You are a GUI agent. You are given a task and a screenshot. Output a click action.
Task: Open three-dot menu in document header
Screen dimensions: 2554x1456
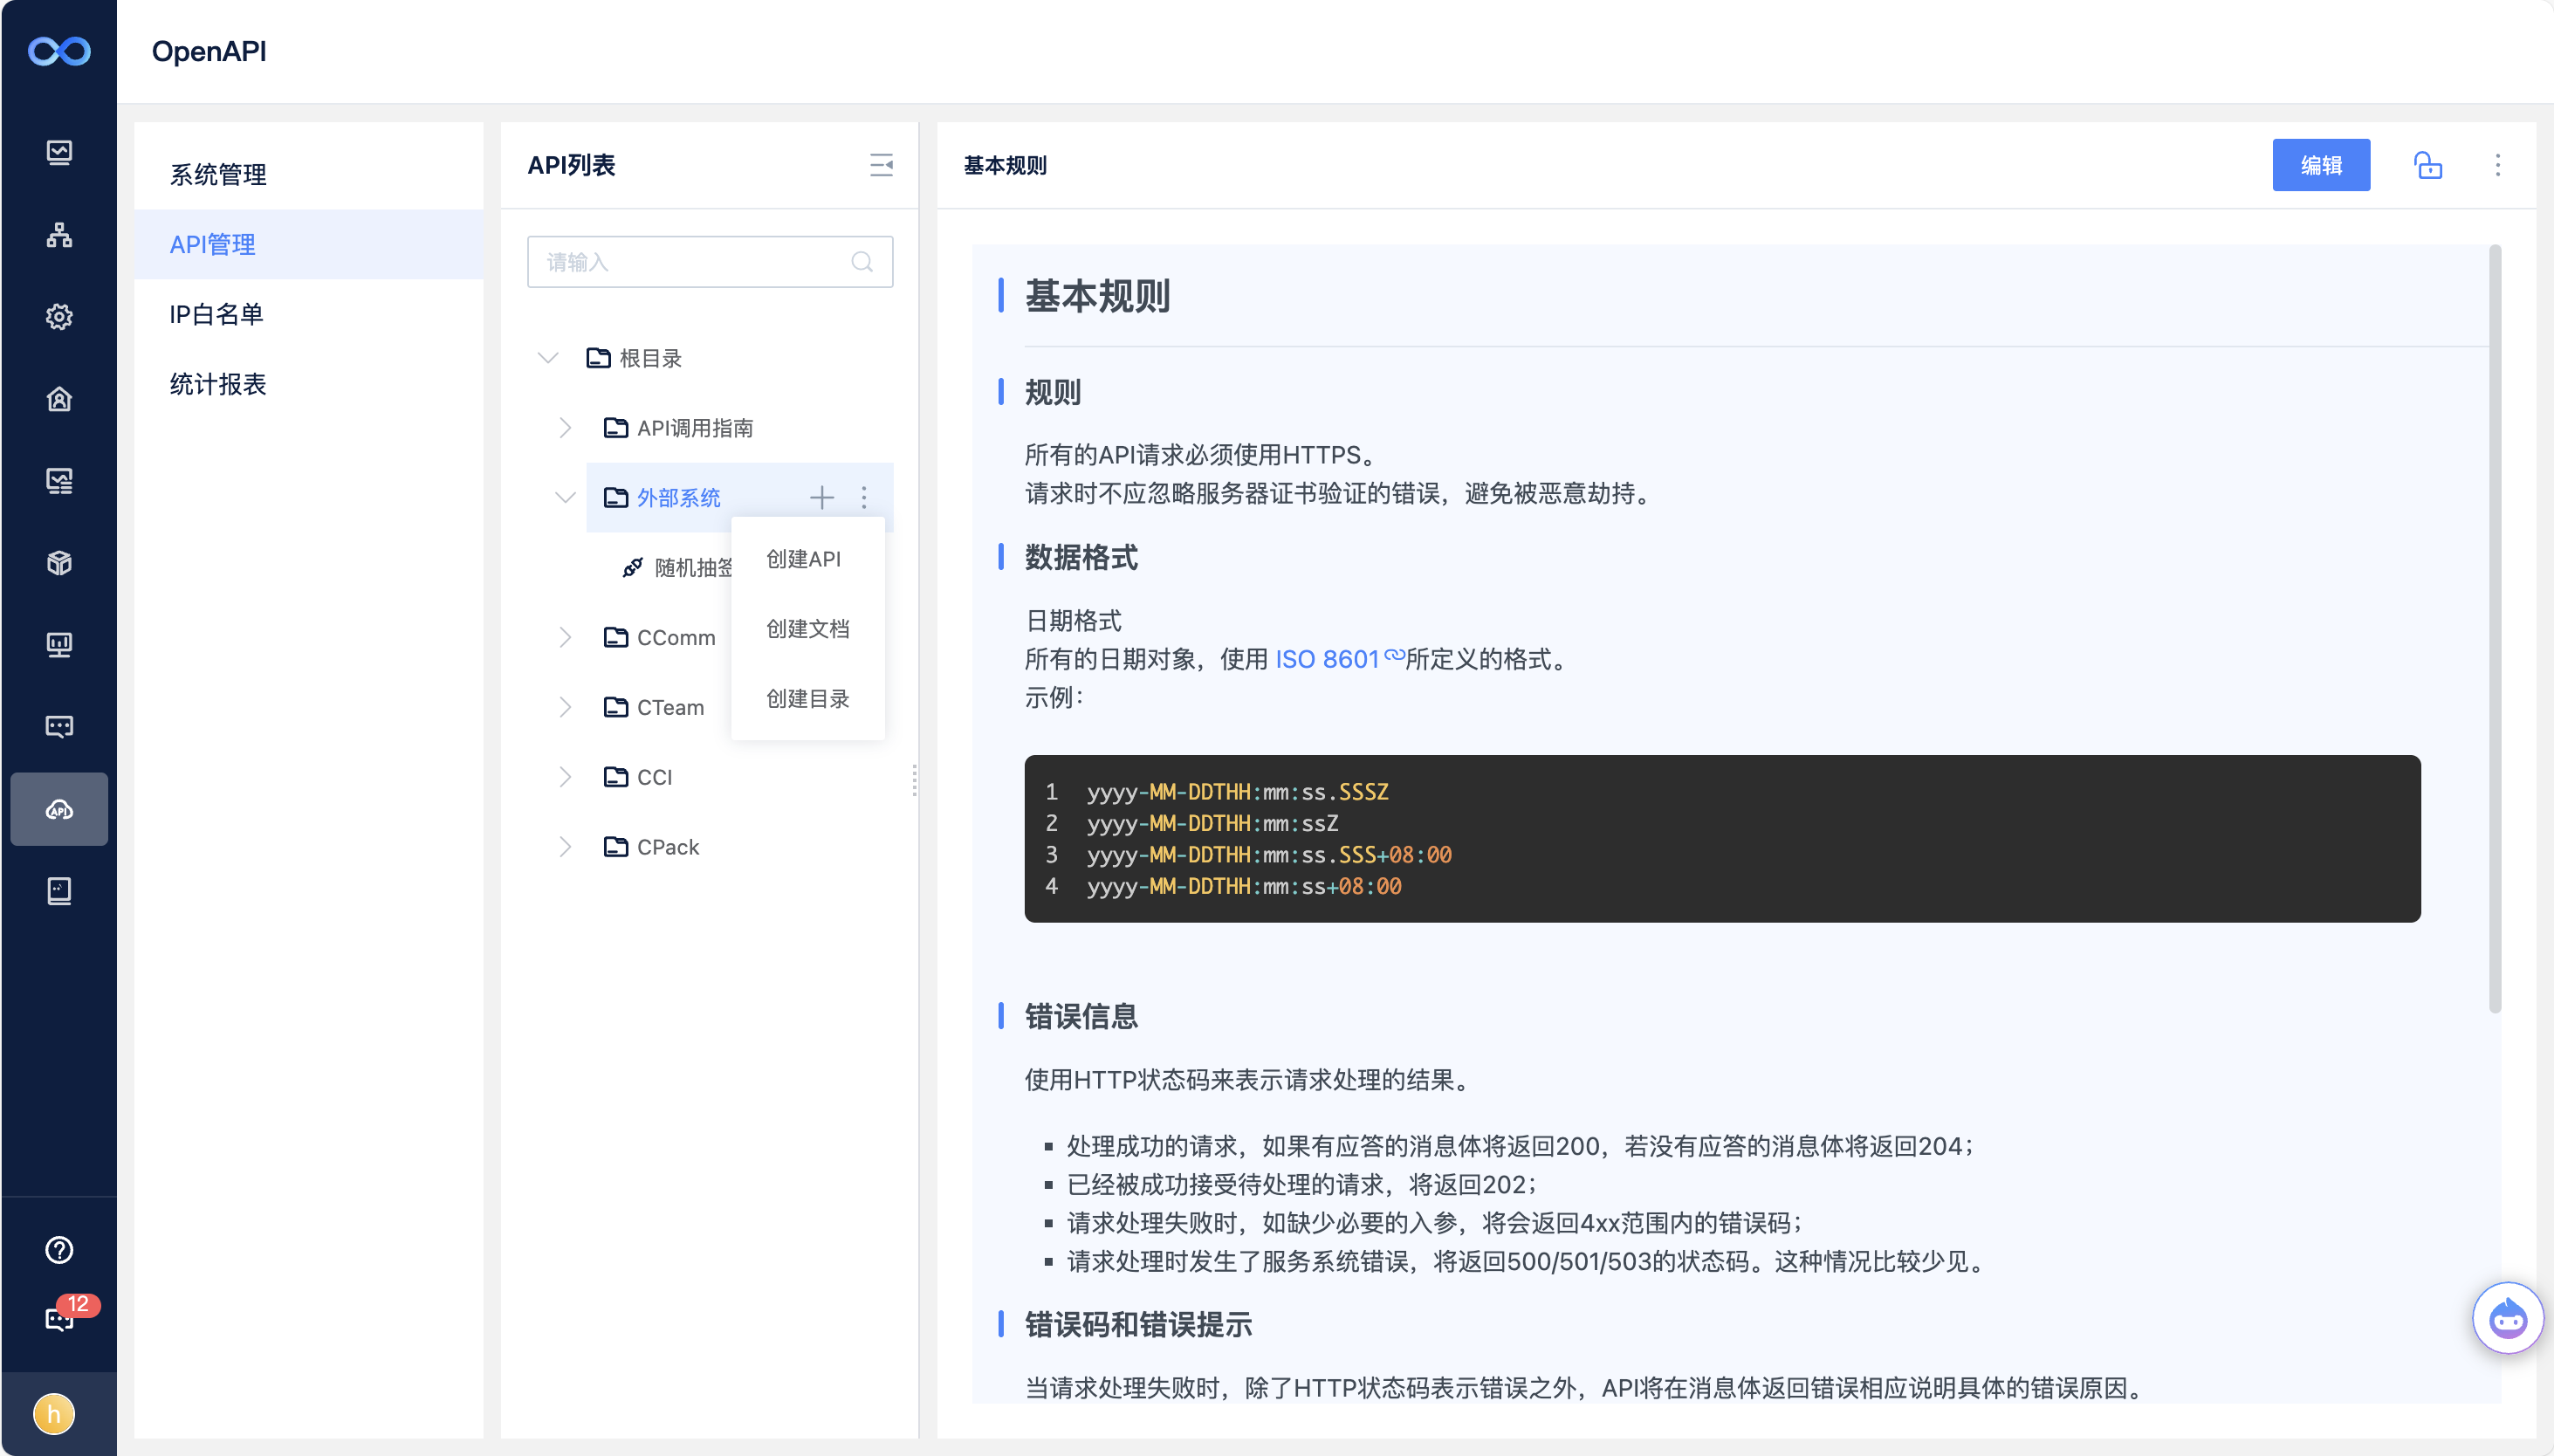tap(2497, 165)
